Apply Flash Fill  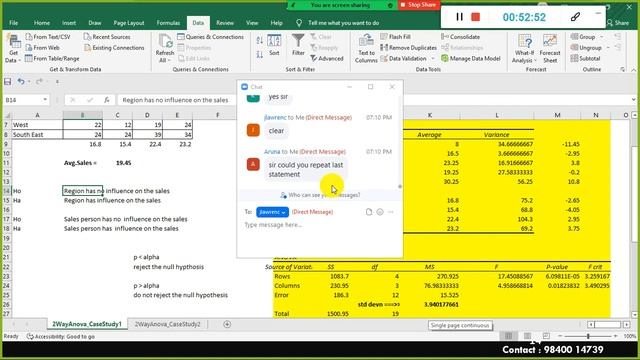pos(396,37)
